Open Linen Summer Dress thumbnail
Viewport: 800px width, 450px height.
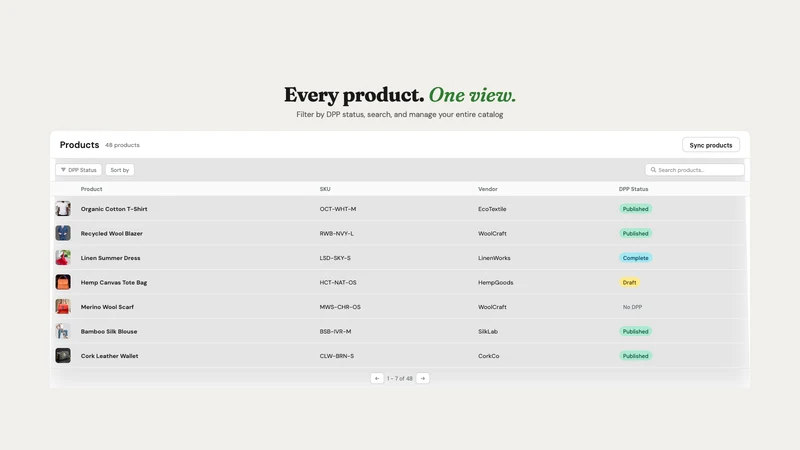click(63, 258)
